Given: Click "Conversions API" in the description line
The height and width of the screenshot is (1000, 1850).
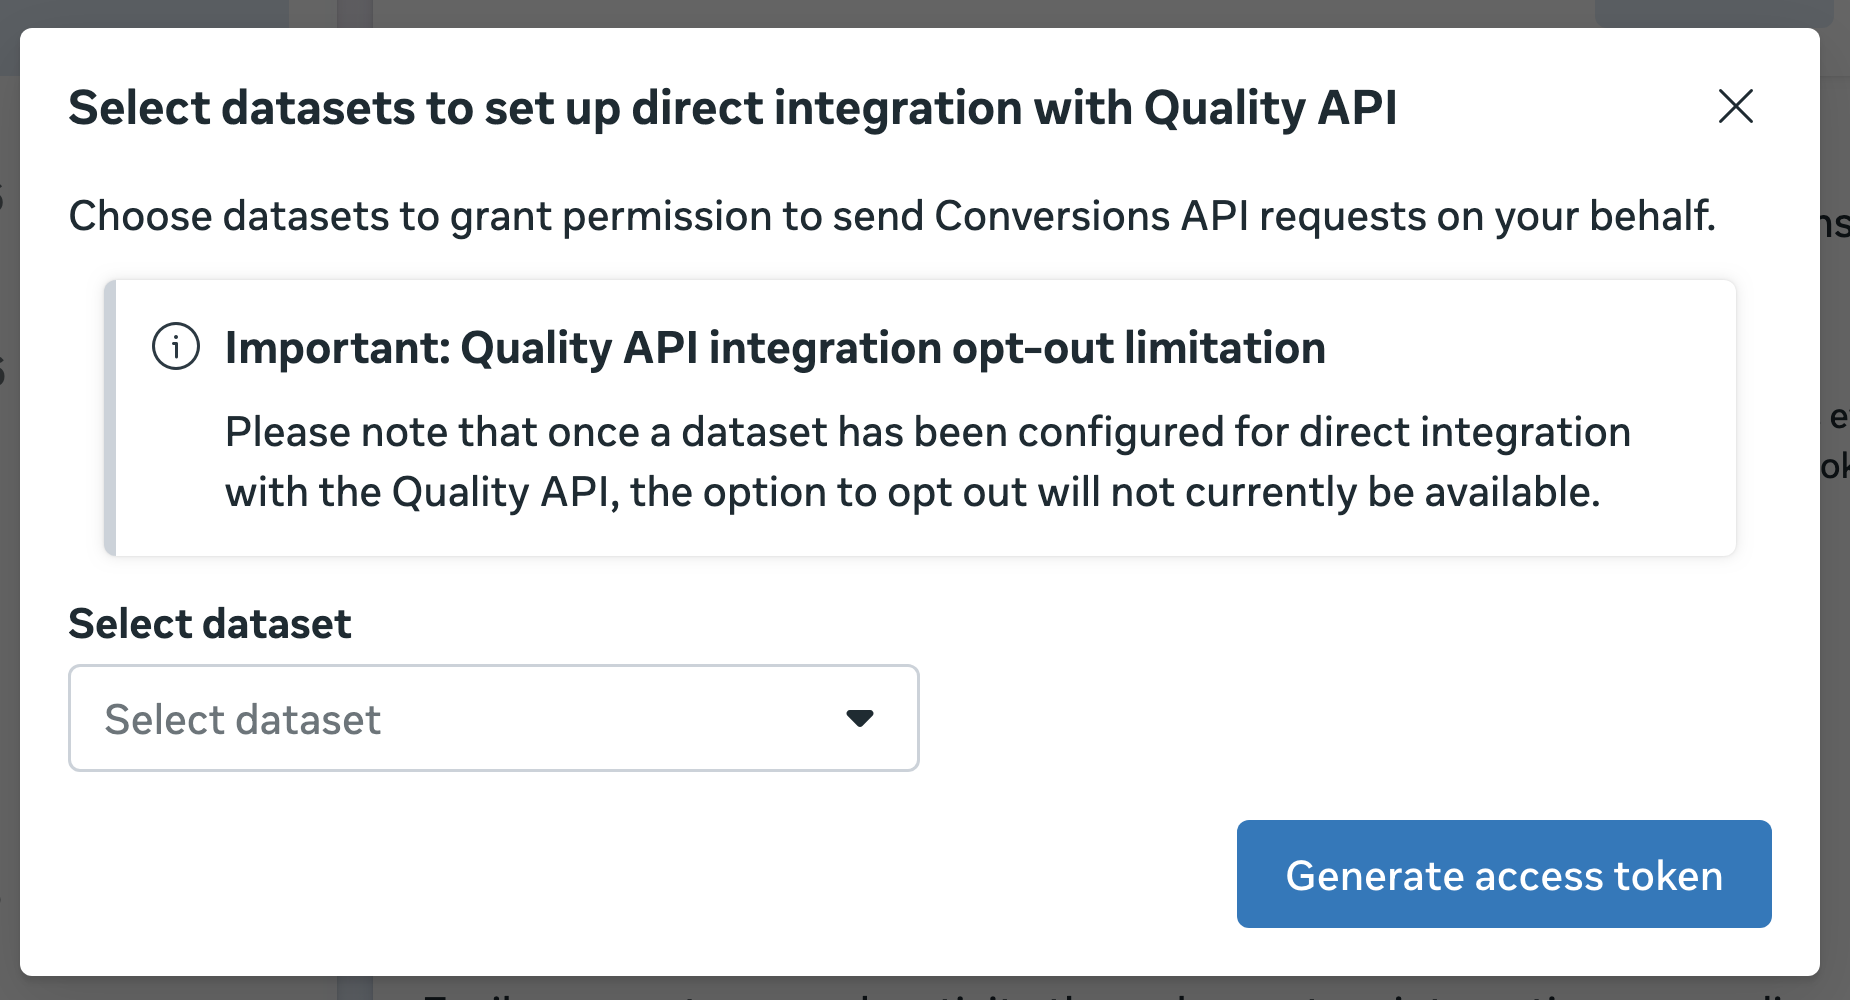Looking at the screenshot, I should (1091, 216).
